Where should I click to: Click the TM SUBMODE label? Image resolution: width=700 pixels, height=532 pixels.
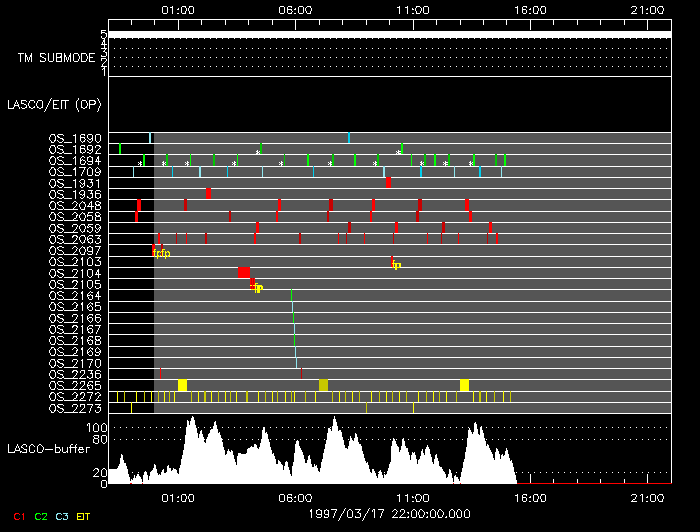(x=56, y=57)
